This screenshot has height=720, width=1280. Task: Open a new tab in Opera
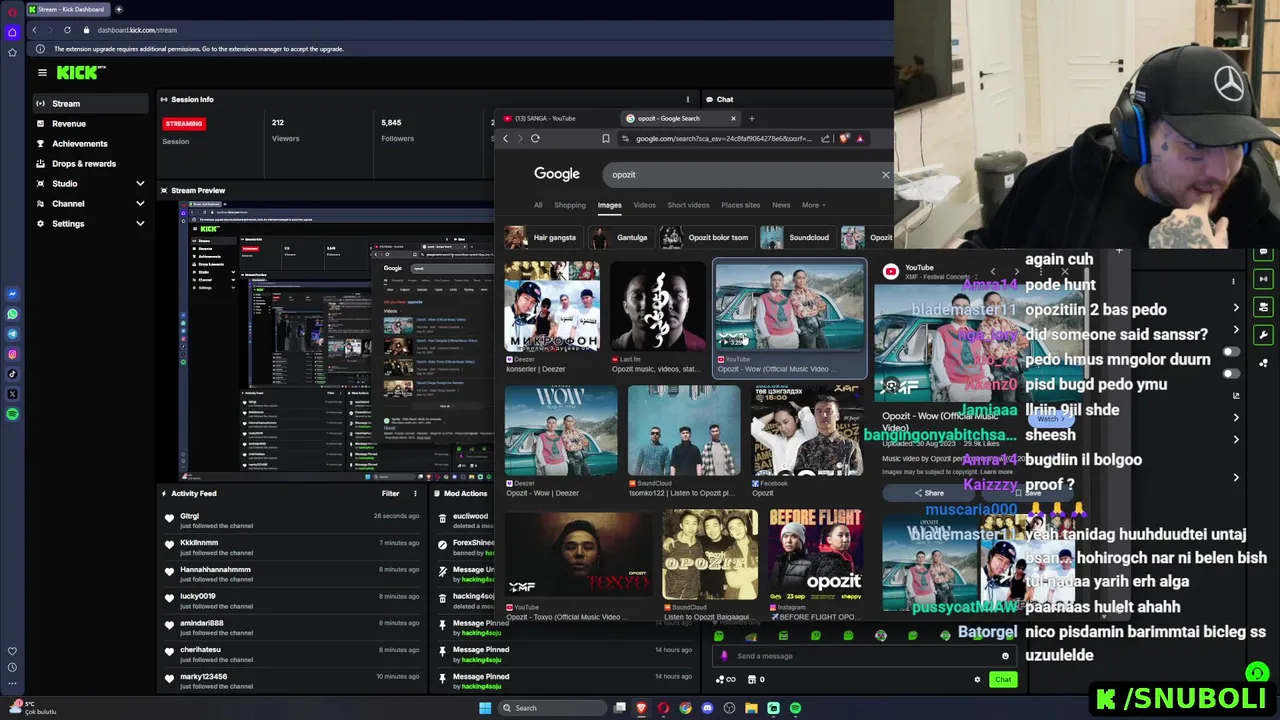(x=118, y=9)
